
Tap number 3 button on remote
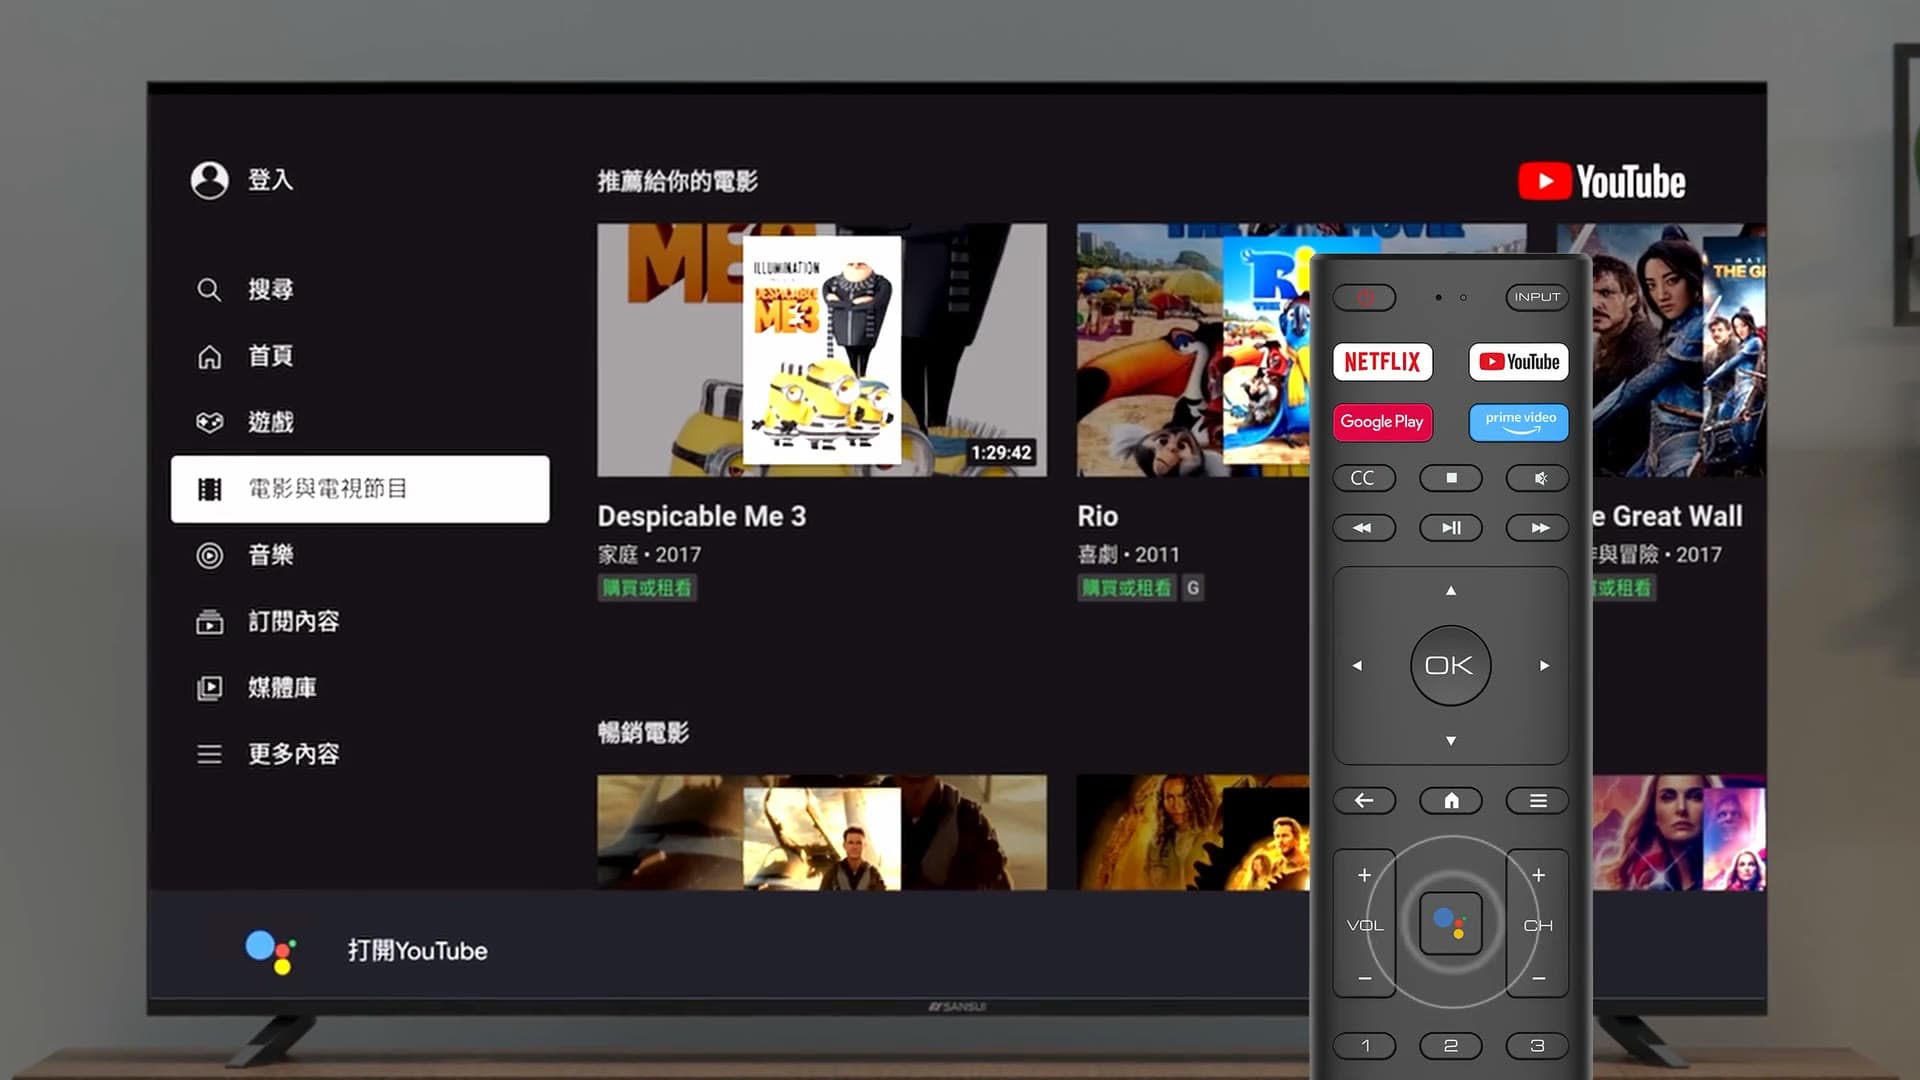[x=1537, y=1046]
